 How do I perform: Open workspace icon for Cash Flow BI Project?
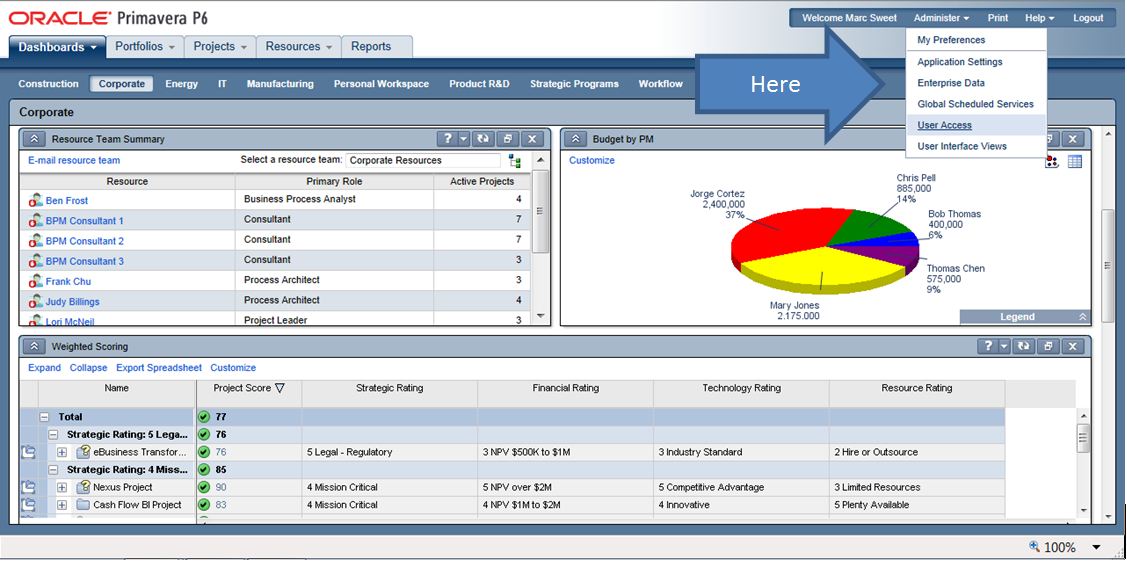click(28, 505)
